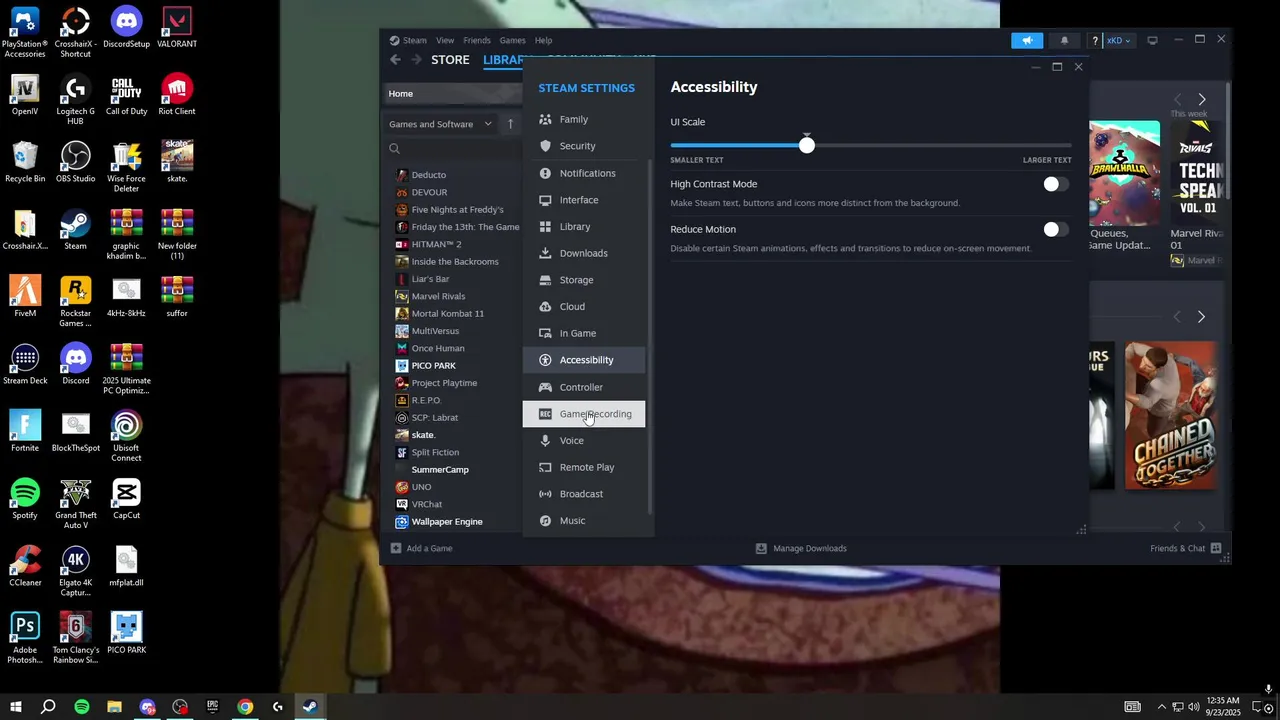This screenshot has width=1280, height=720.
Task: Select Wallpaper Engine in library list
Action: (447, 521)
